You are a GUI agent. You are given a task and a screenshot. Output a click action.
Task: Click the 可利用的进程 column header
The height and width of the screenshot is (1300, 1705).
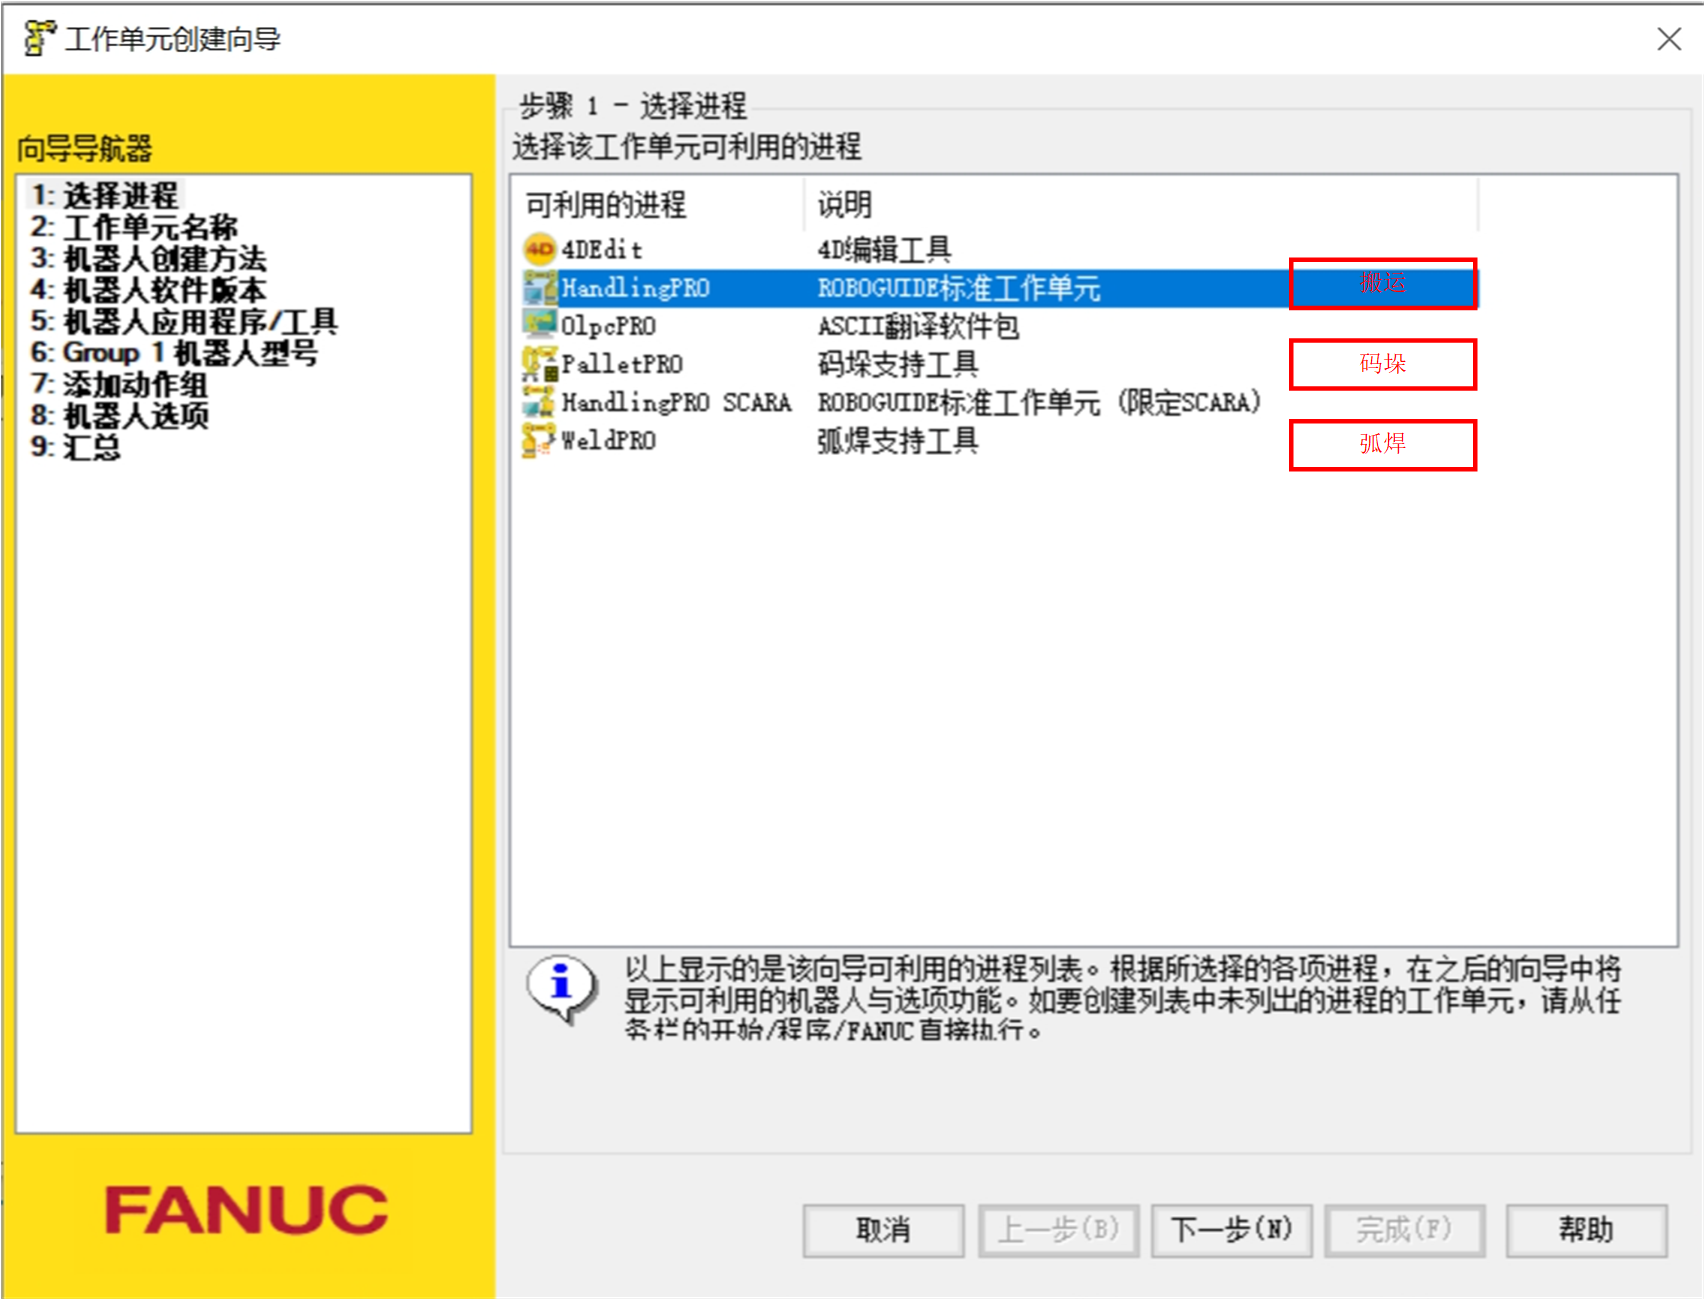point(605,205)
